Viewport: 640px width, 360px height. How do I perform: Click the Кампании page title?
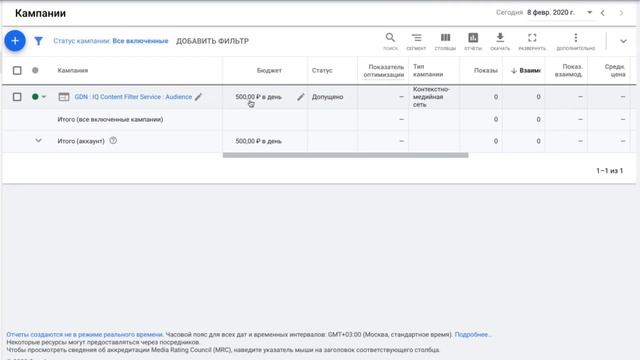click(40, 13)
